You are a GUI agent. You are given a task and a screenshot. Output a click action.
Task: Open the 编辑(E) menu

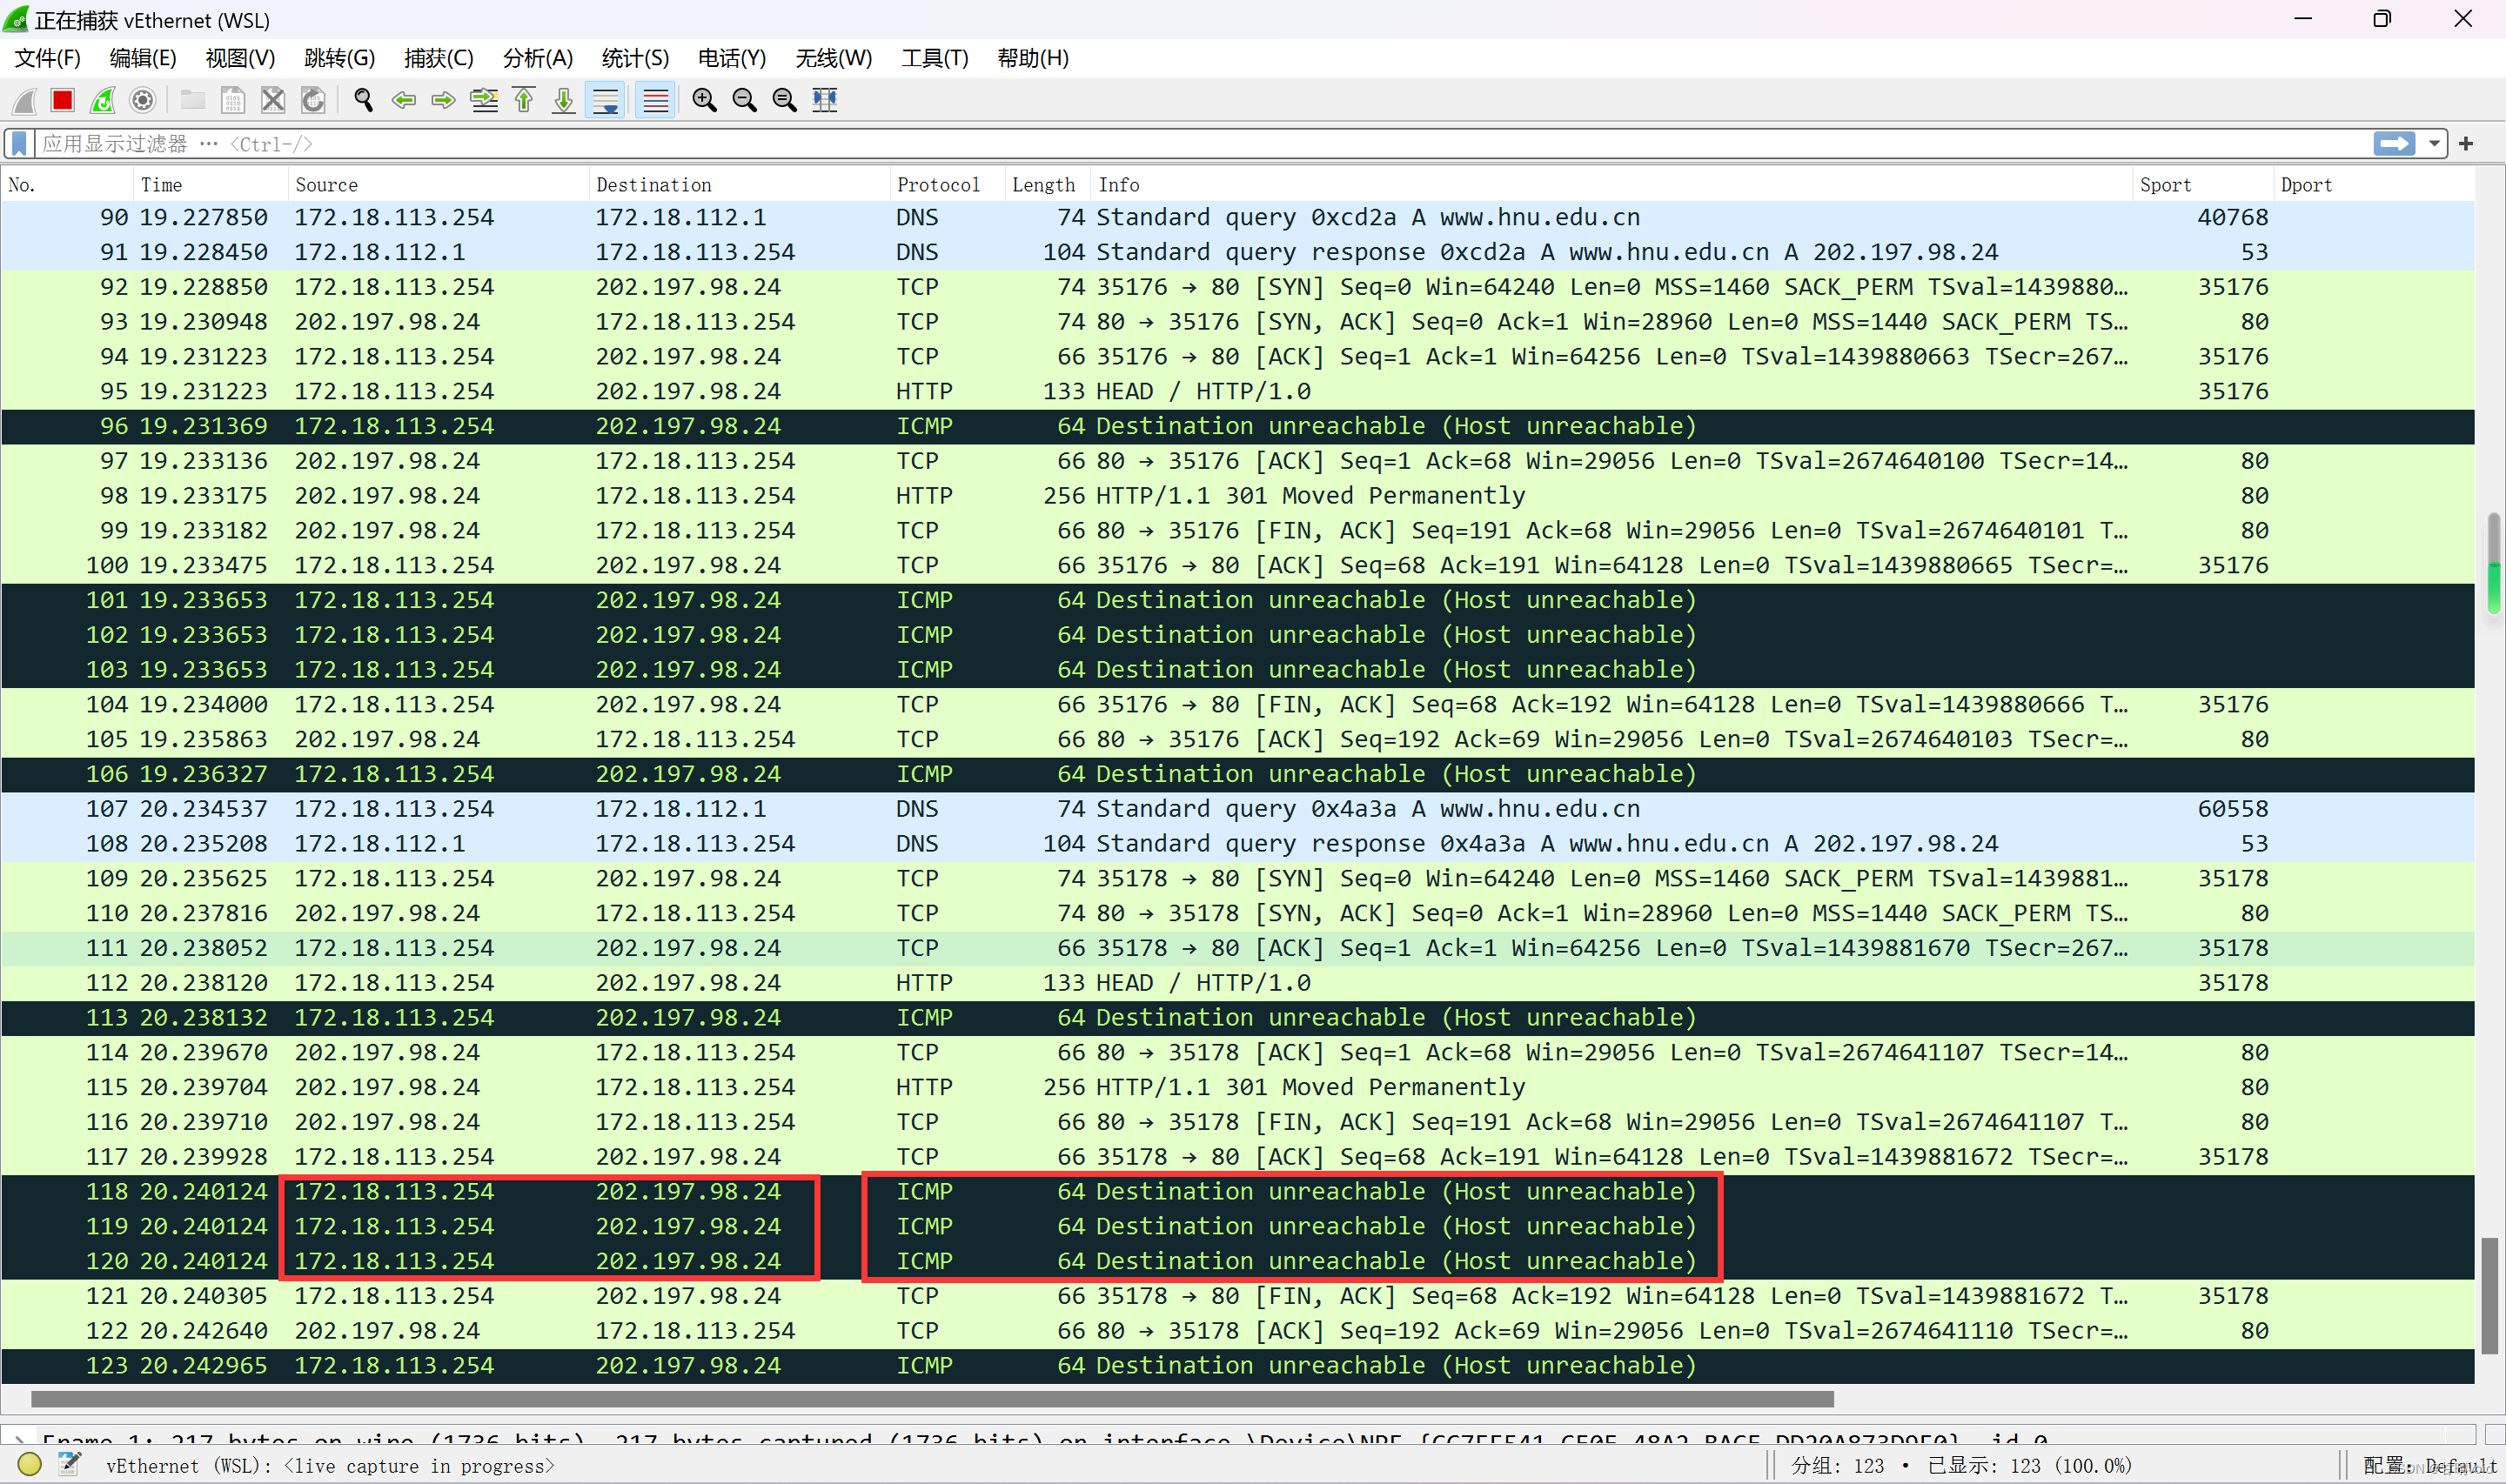(143, 58)
